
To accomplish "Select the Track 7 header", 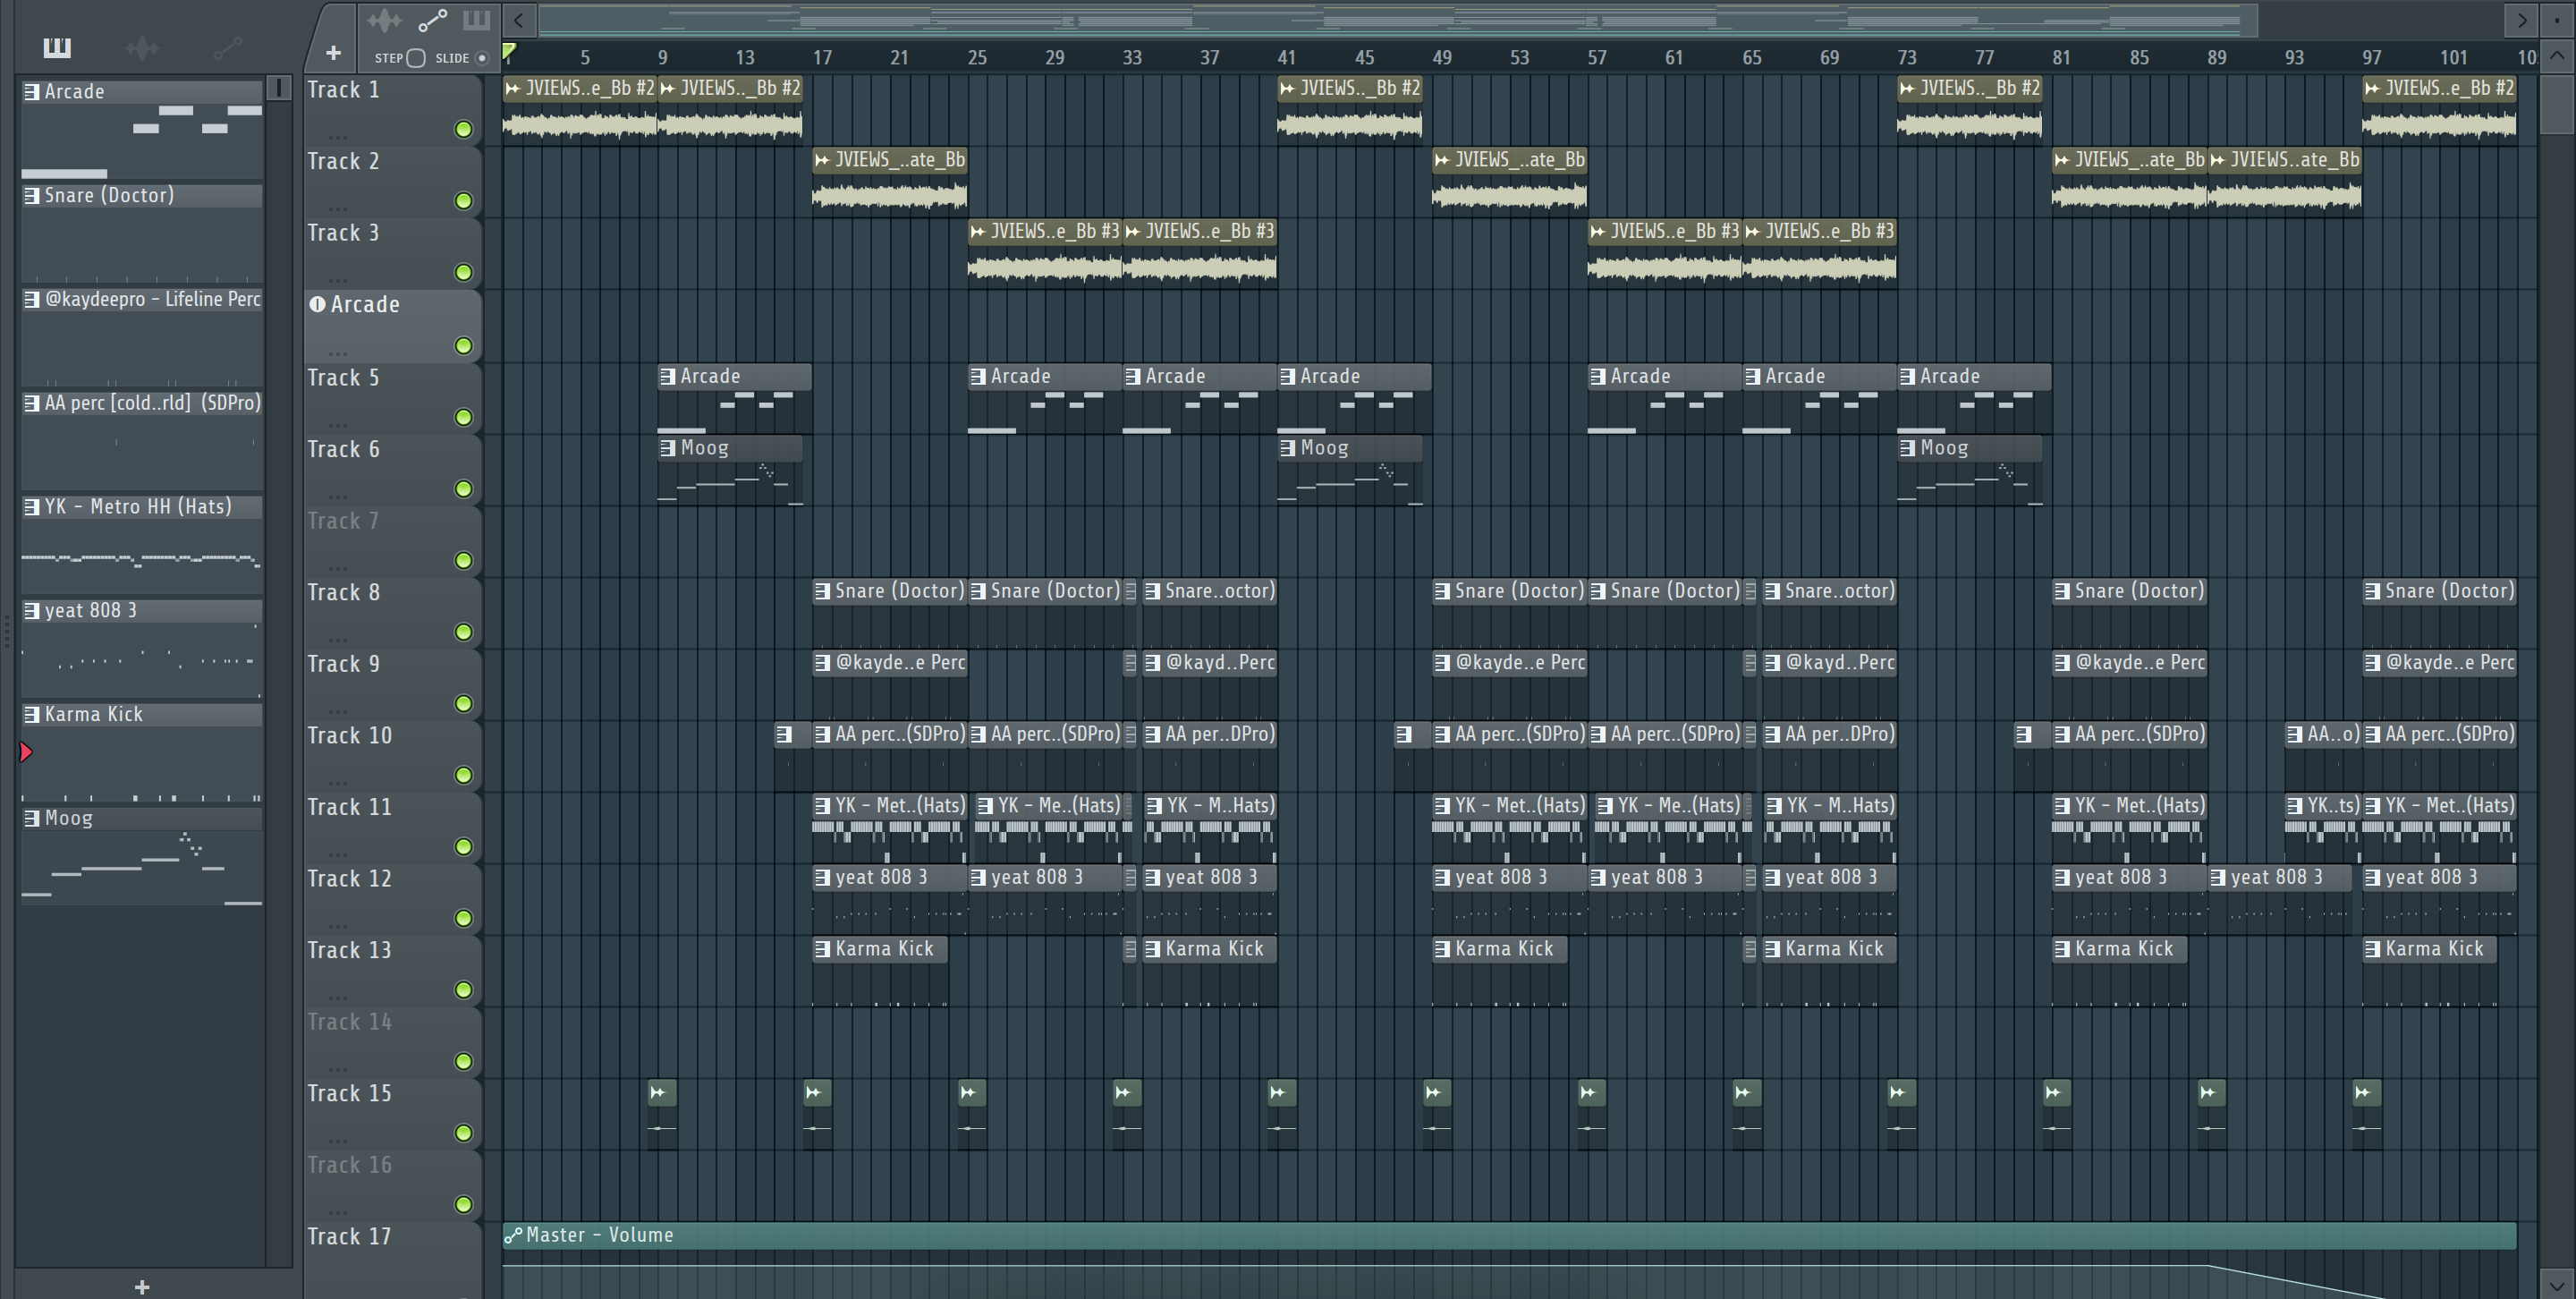I will pyautogui.click(x=392, y=542).
